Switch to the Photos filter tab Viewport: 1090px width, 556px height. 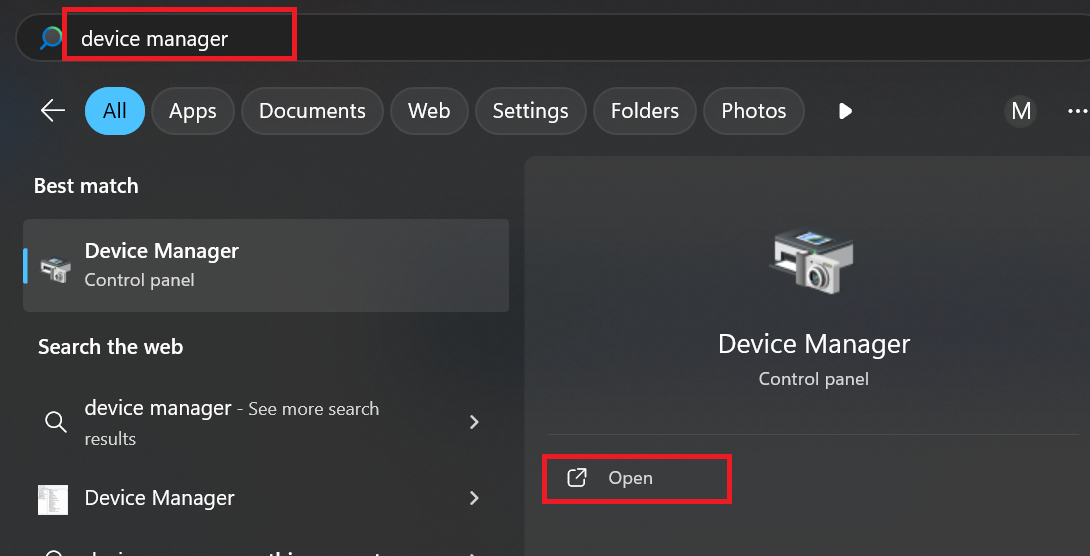[x=754, y=111]
